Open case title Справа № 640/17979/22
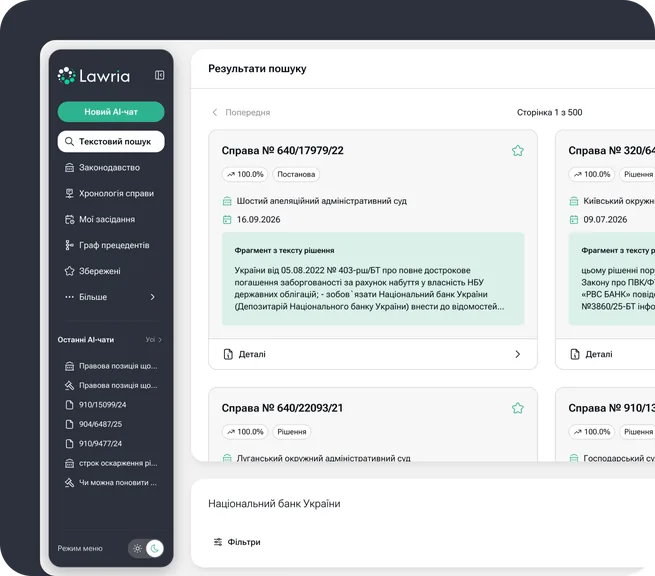The image size is (655, 576). pos(282,150)
